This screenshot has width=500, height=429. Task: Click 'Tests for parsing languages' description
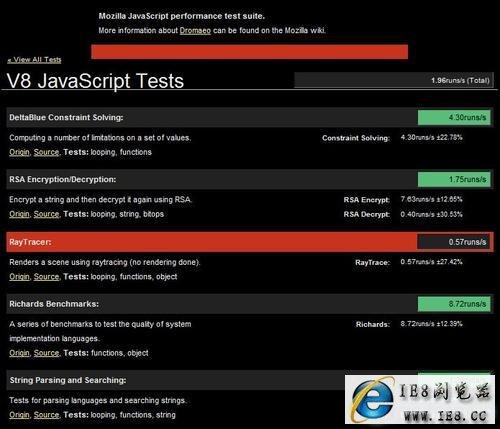(98, 400)
